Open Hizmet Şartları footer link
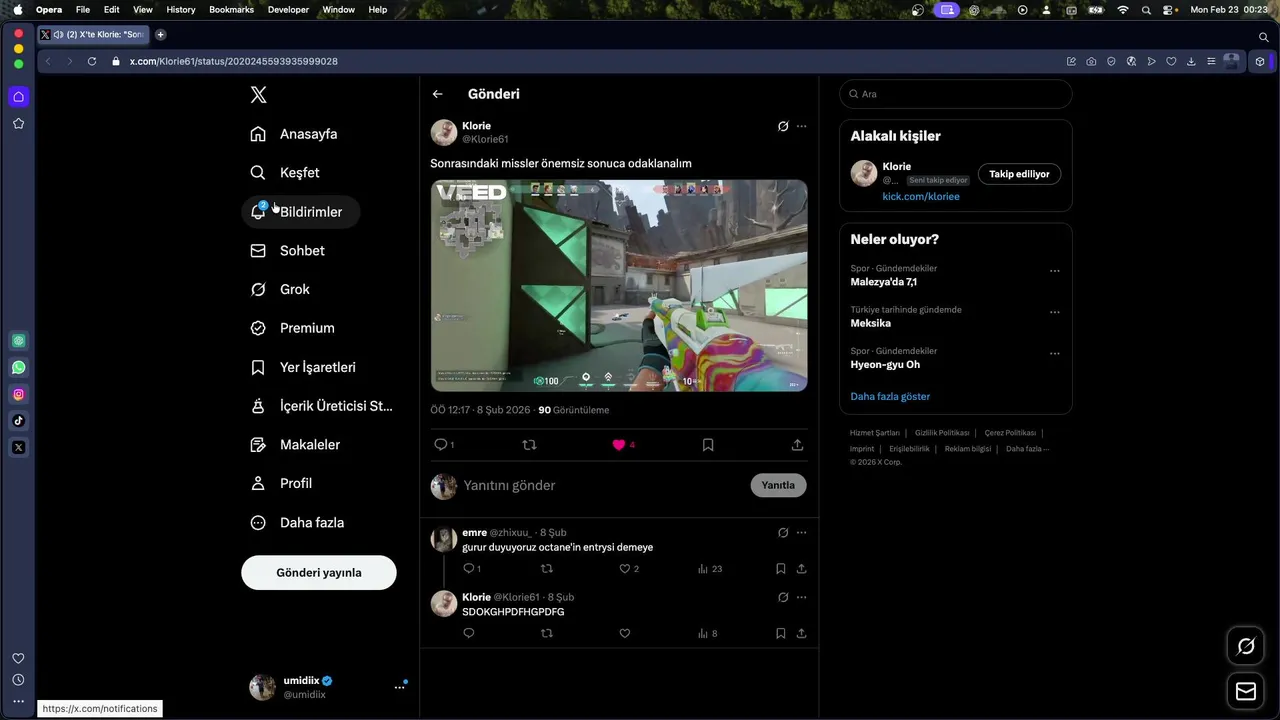 click(x=875, y=433)
